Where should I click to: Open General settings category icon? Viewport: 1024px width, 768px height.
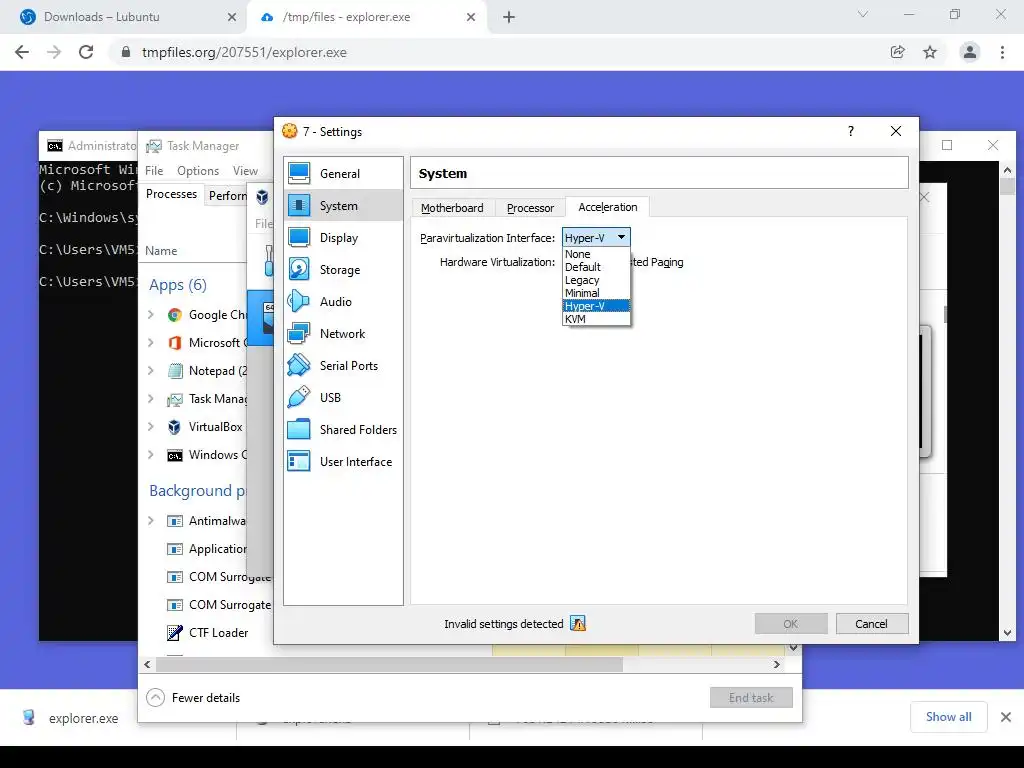tap(299, 173)
